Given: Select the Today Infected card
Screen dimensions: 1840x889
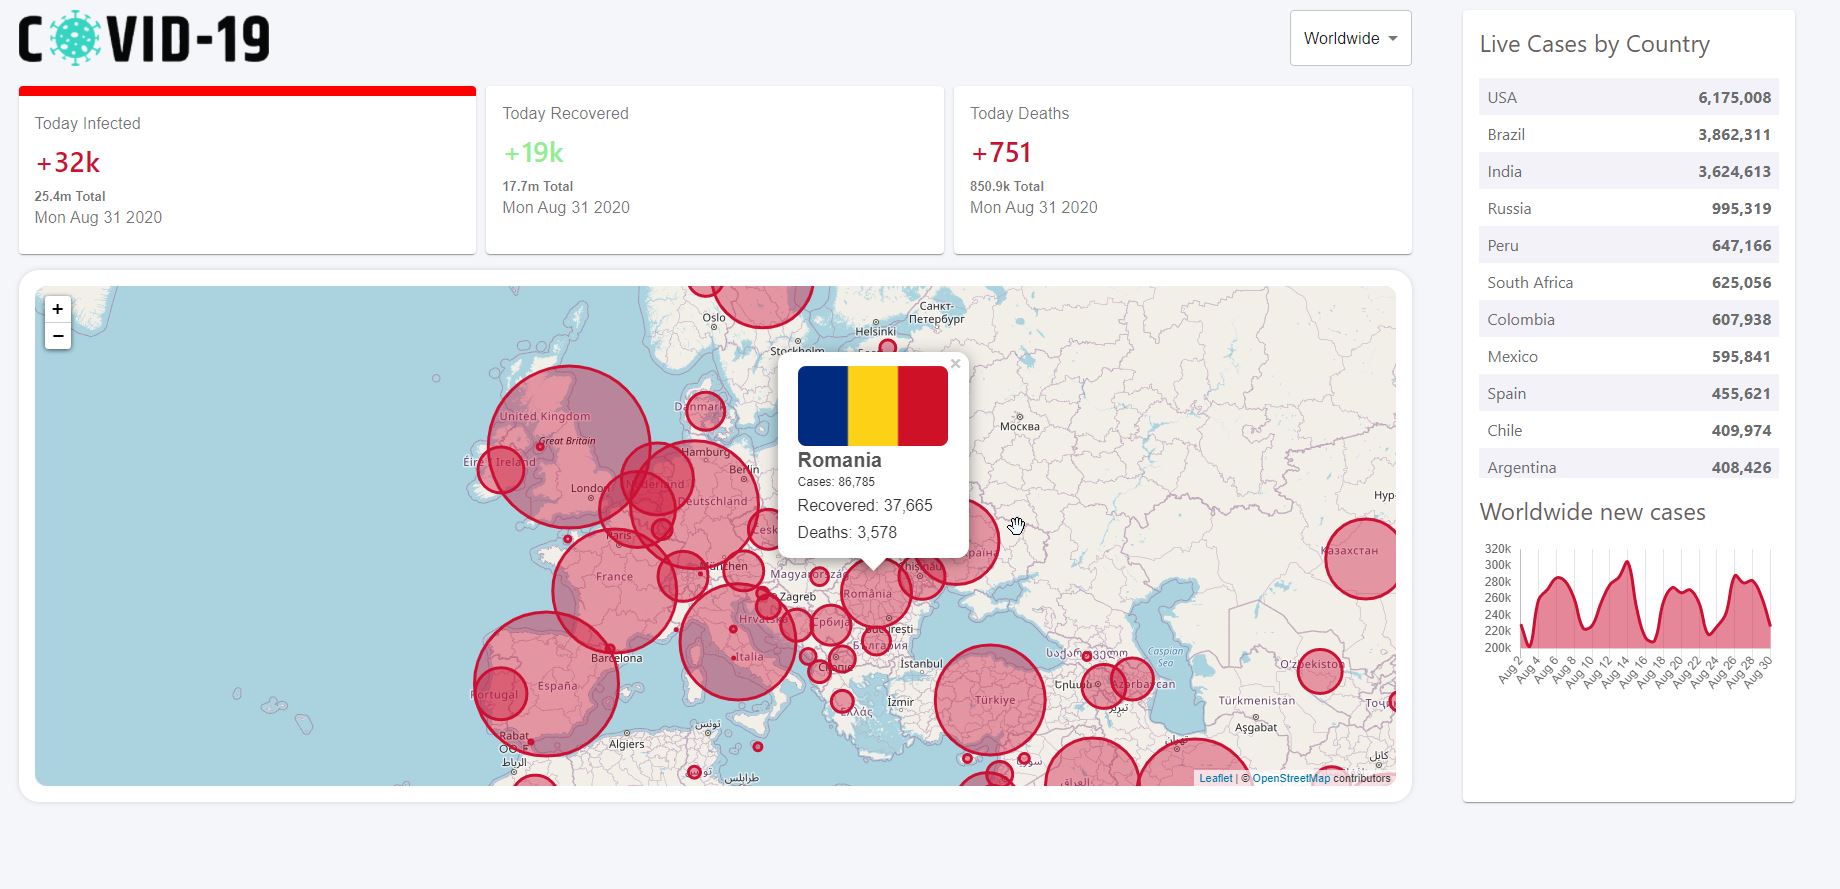Looking at the screenshot, I should click(x=247, y=170).
